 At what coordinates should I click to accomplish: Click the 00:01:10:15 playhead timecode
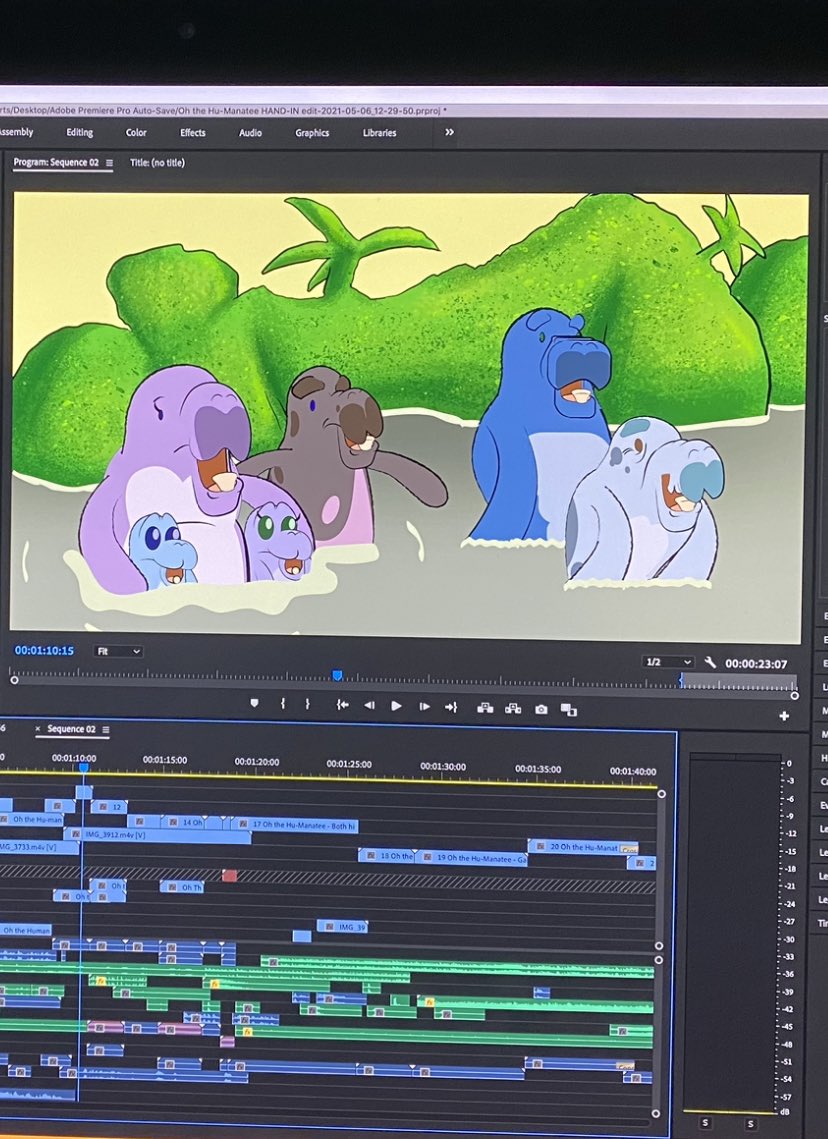click(x=44, y=650)
